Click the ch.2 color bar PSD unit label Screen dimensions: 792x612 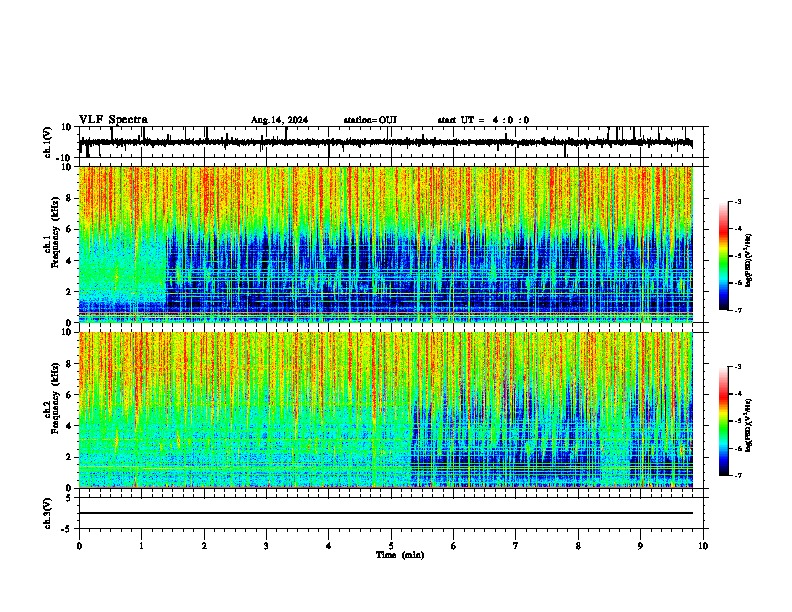pos(749,425)
